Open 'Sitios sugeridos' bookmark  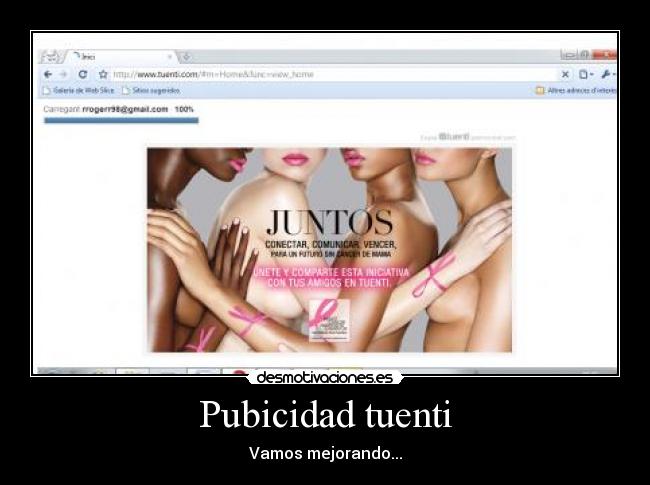pos(151,90)
